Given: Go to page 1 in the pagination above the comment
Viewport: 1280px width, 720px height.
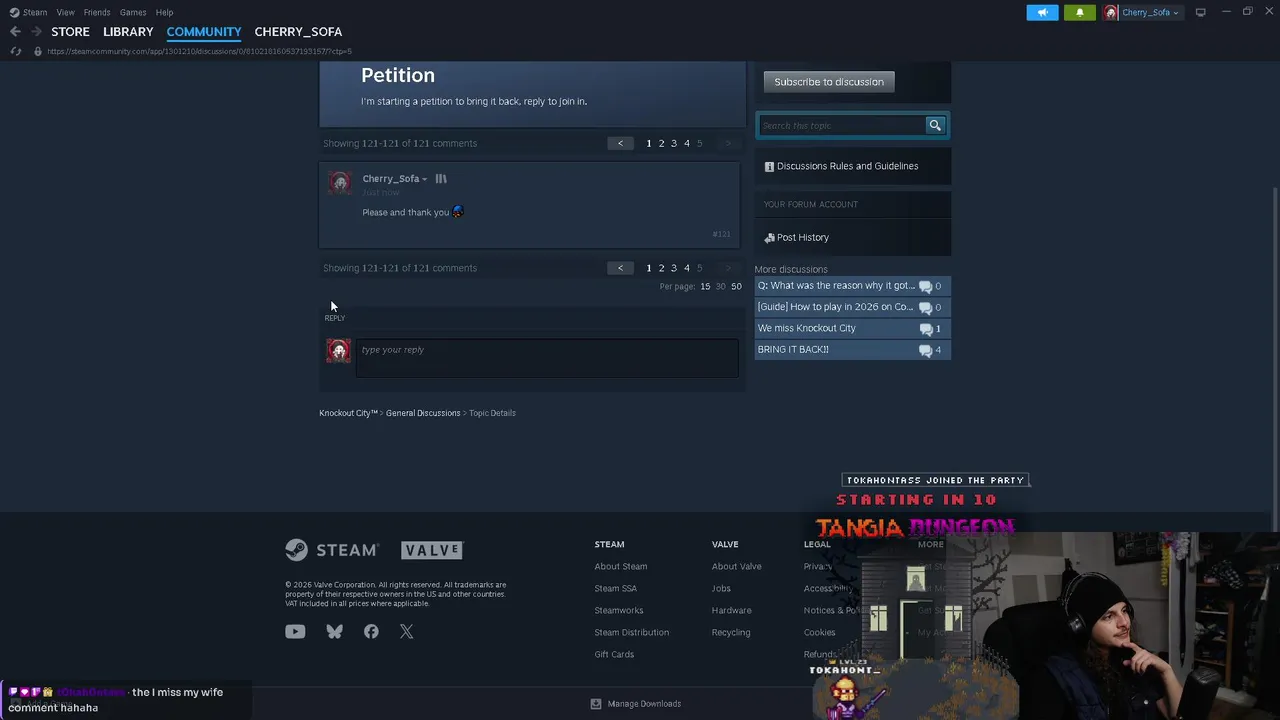Looking at the screenshot, I should [649, 143].
